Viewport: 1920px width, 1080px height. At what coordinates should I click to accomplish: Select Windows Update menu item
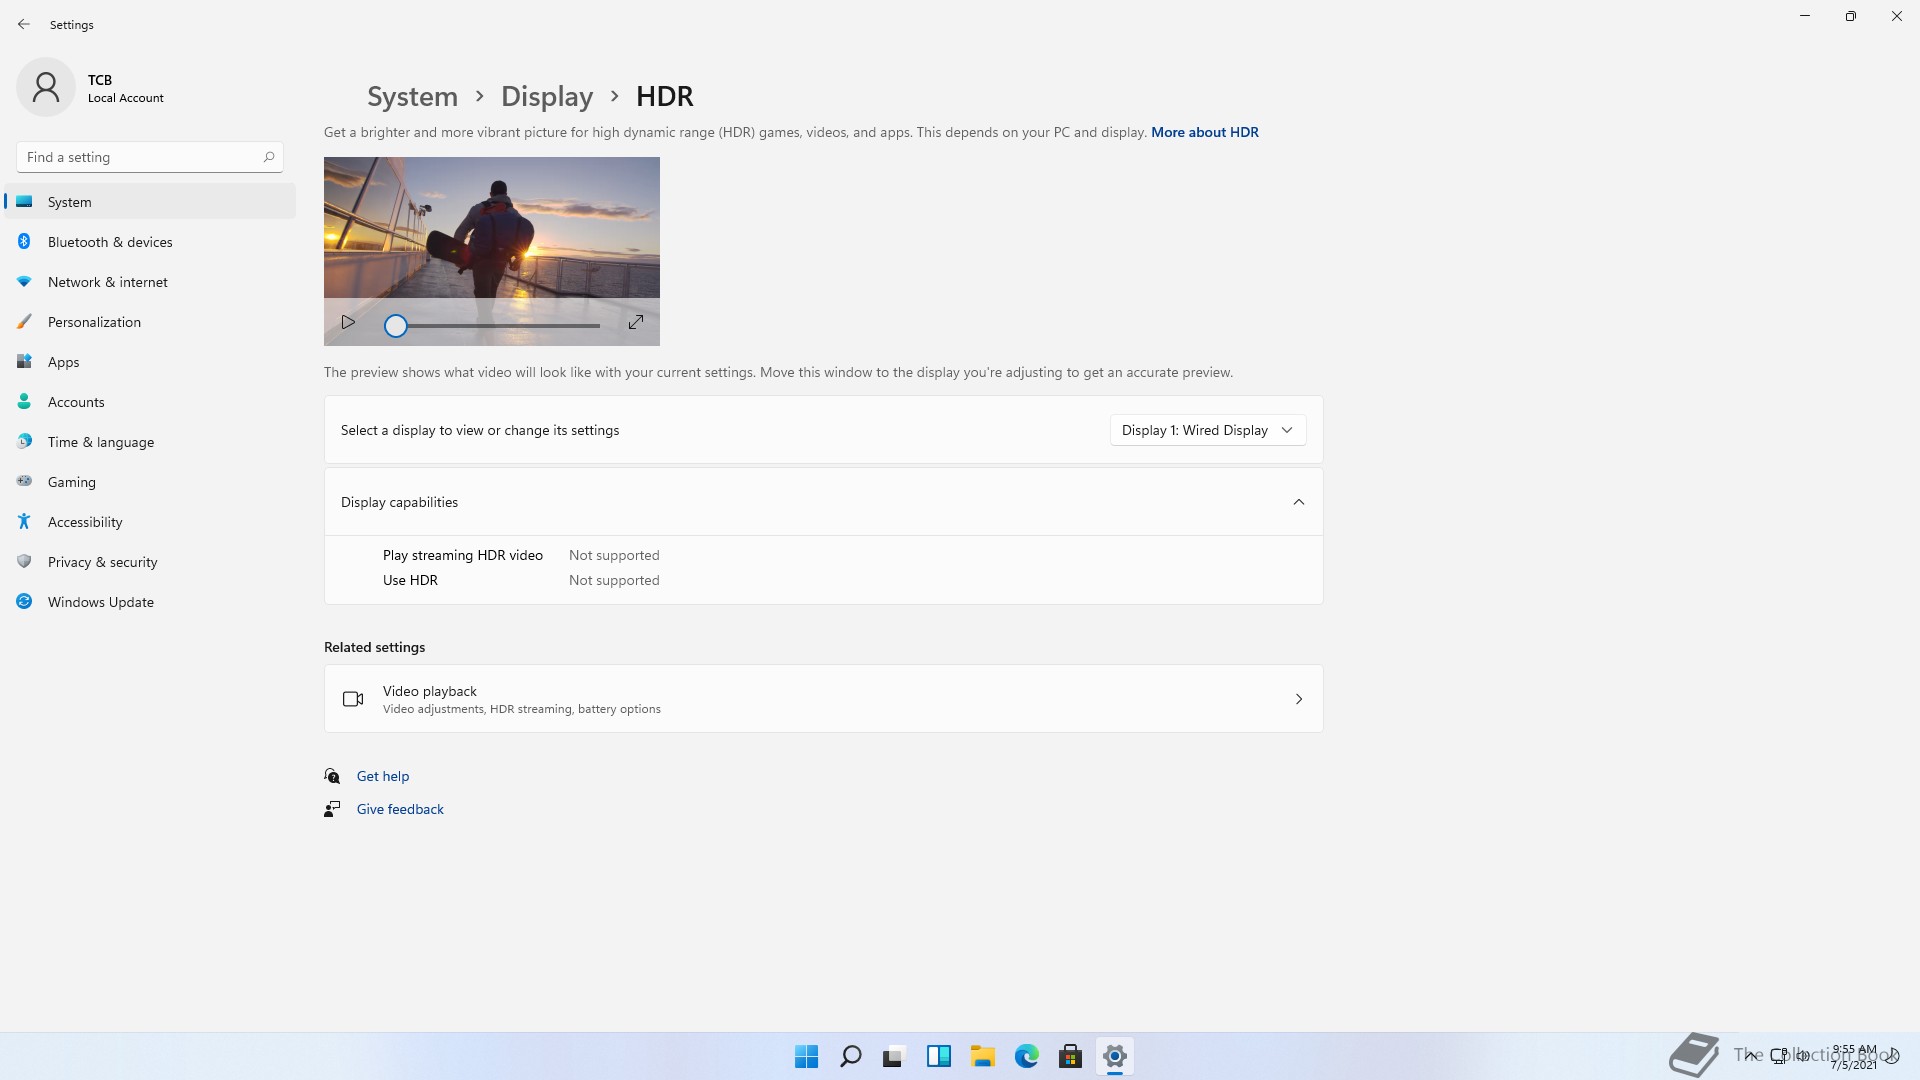(150, 602)
